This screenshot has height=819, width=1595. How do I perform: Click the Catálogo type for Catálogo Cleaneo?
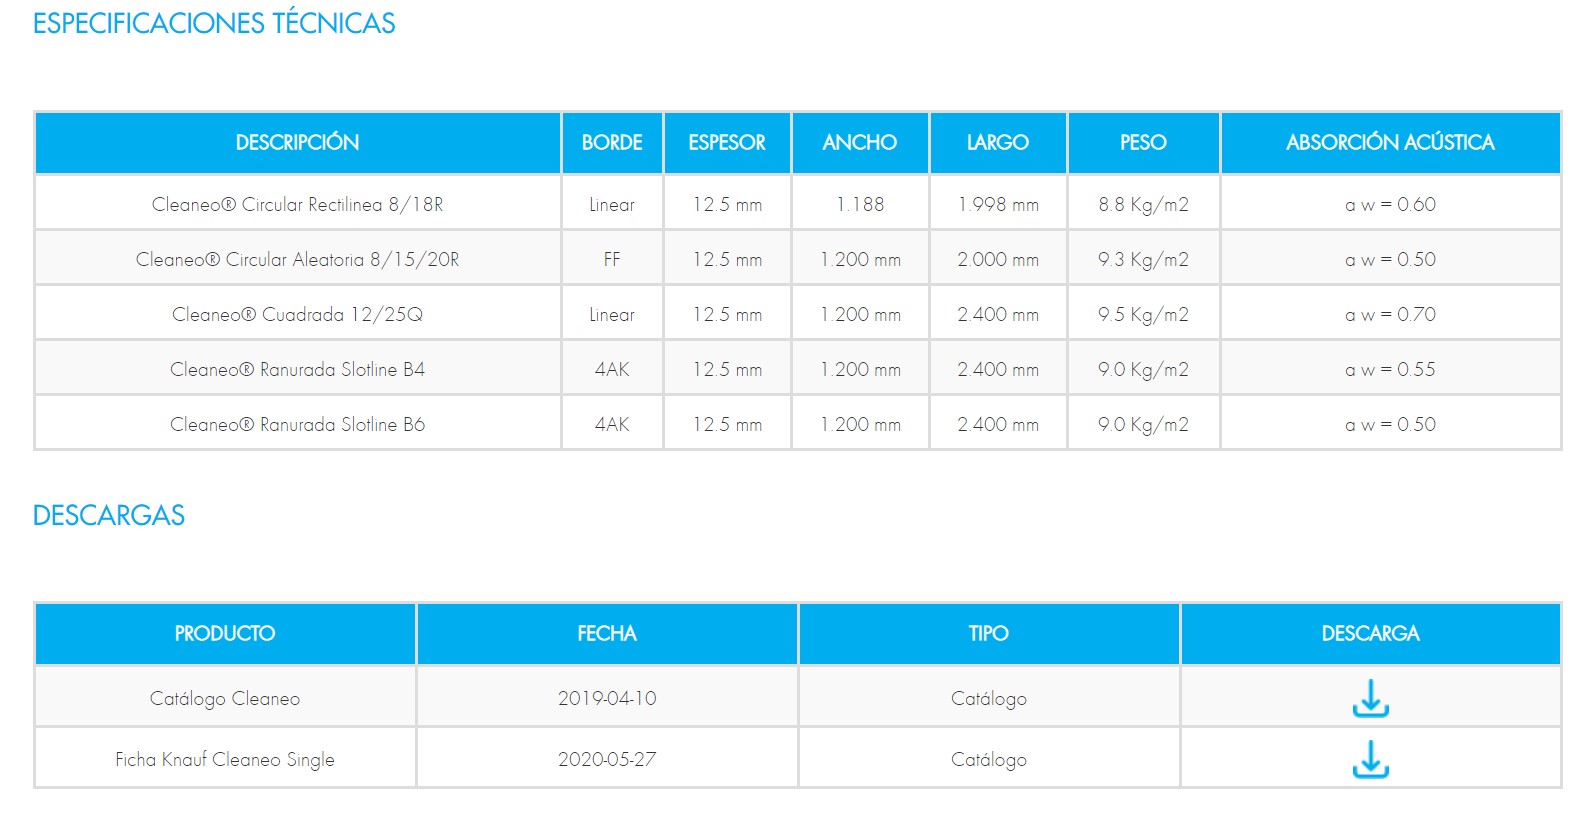pos(989,698)
